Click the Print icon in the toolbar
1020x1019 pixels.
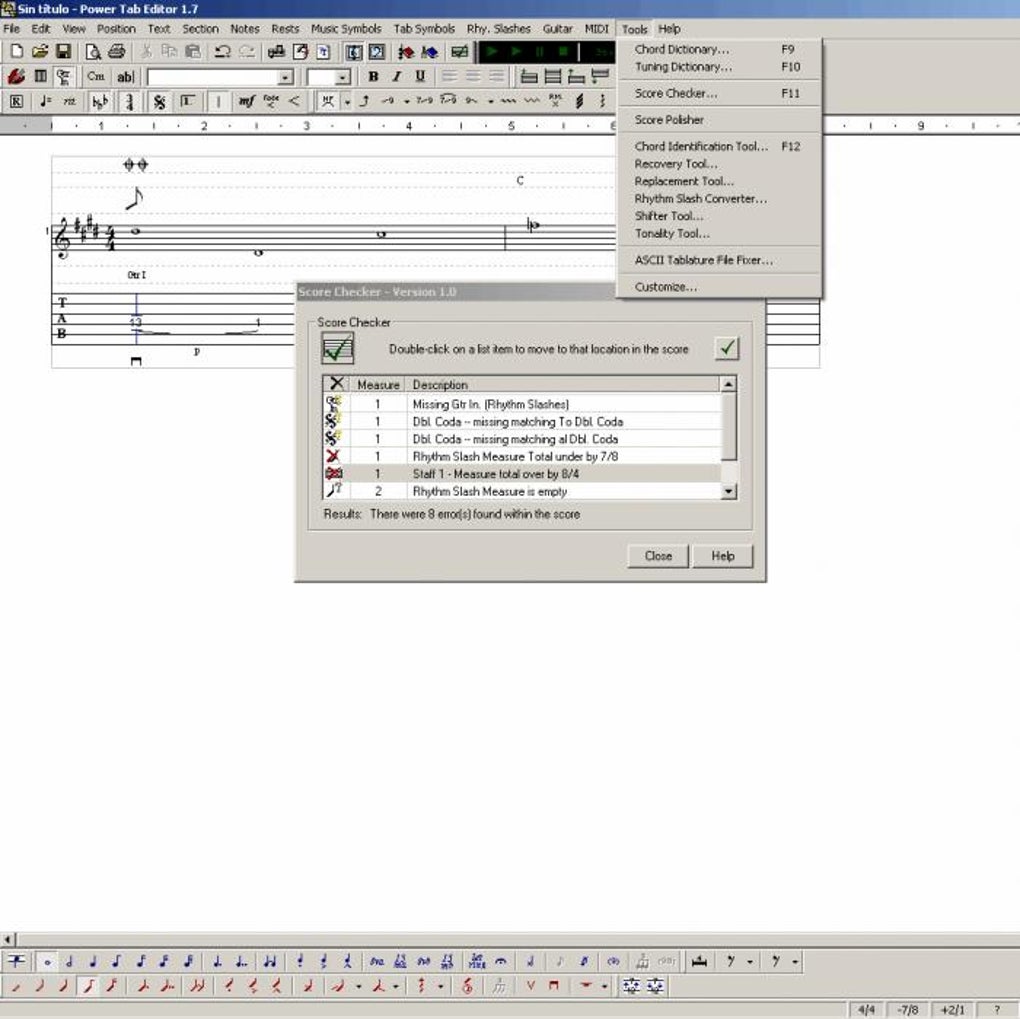pyautogui.click(x=116, y=52)
